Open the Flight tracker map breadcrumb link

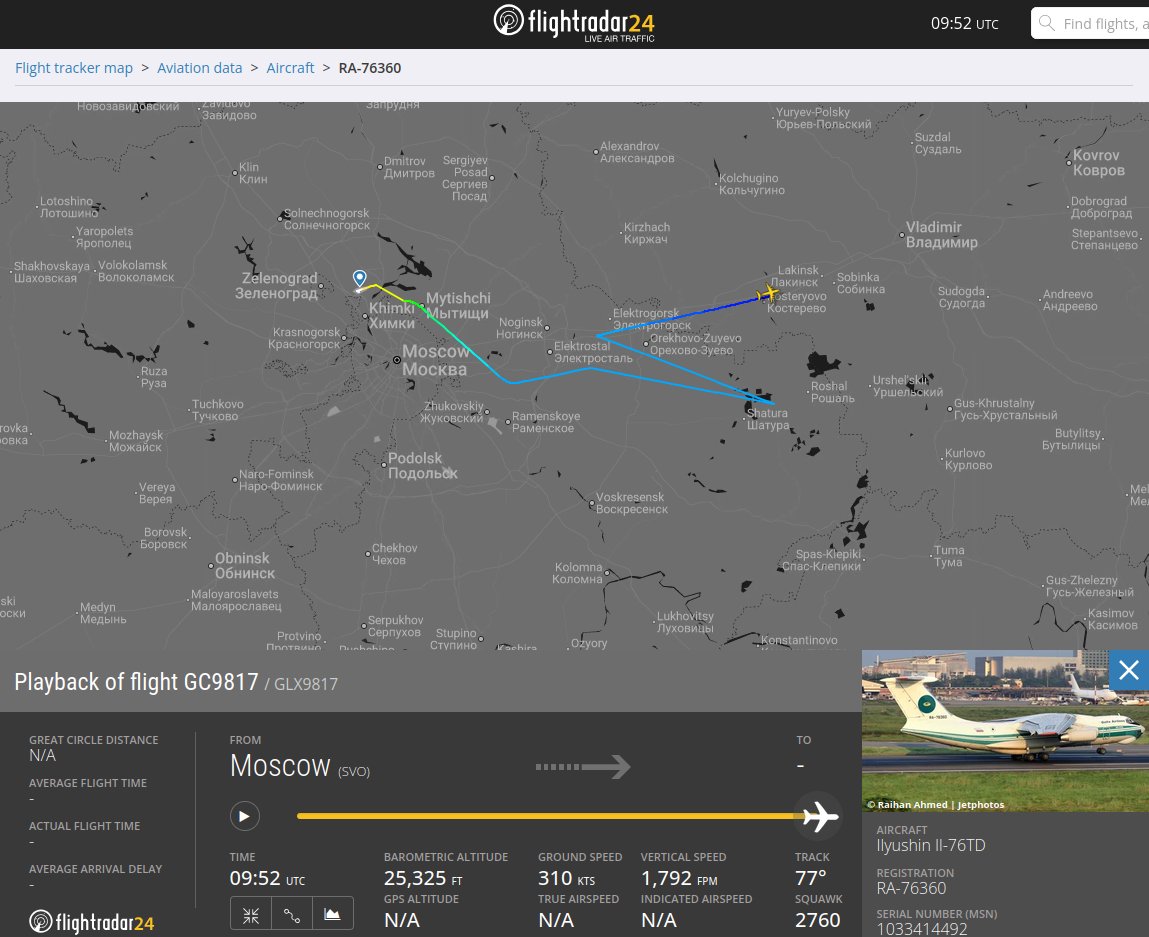click(x=74, y=68)
